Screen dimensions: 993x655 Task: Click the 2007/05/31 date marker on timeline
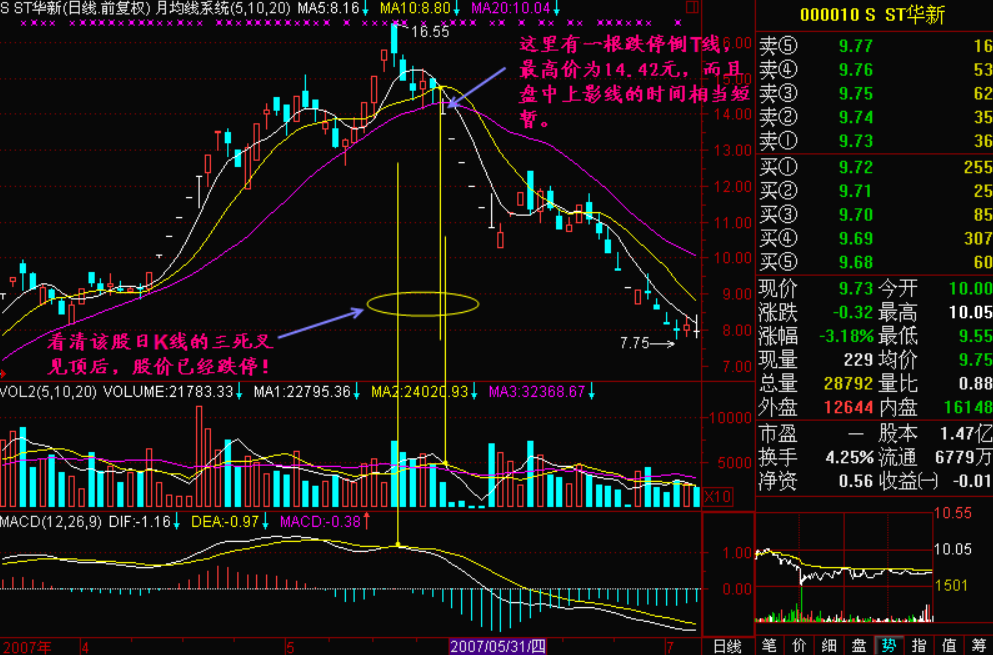pyautogui.click(x=497, y=646)
